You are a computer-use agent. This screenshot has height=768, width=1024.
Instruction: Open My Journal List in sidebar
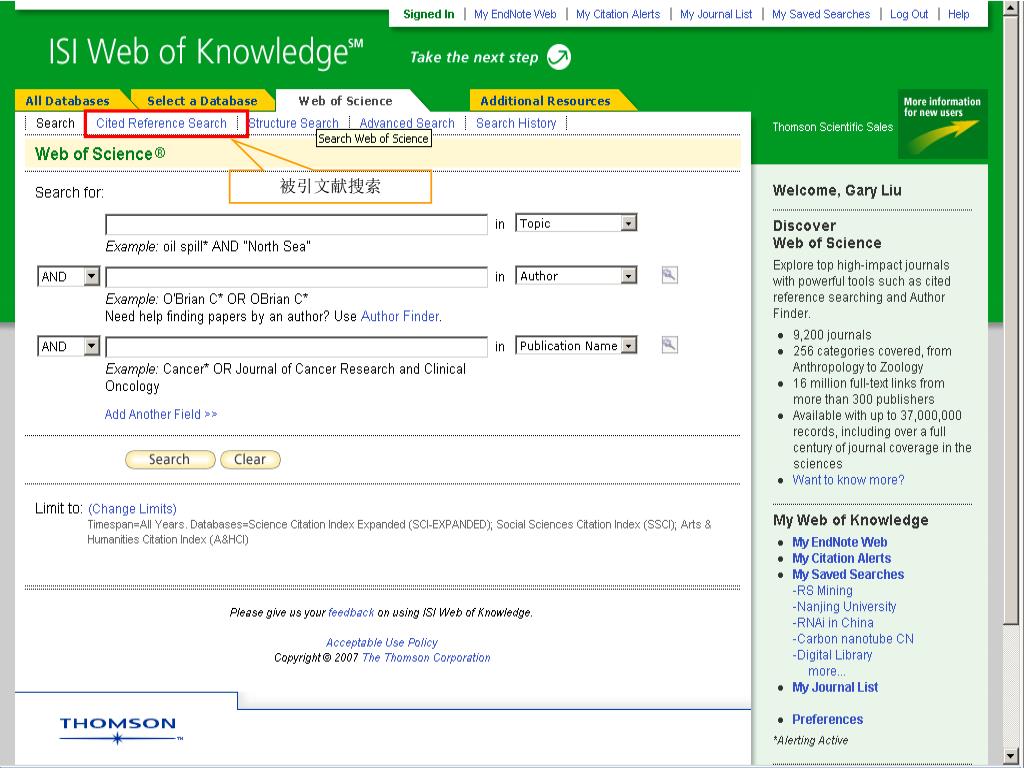[x=835, y=687]
